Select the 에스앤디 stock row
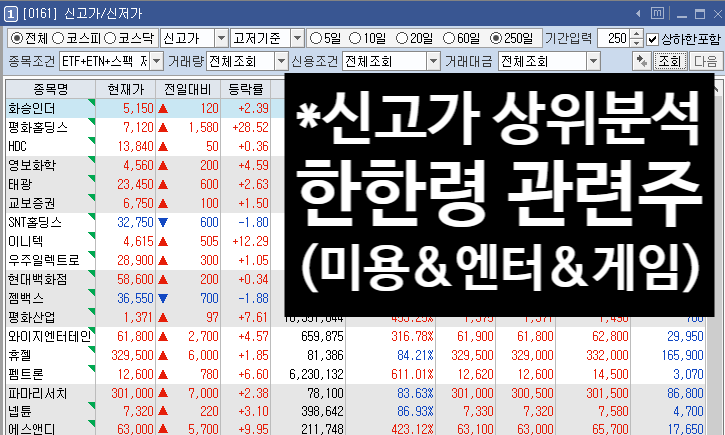The width and height of the screenshot is (725, 435). pyautogui.click(x=355, y=428)
